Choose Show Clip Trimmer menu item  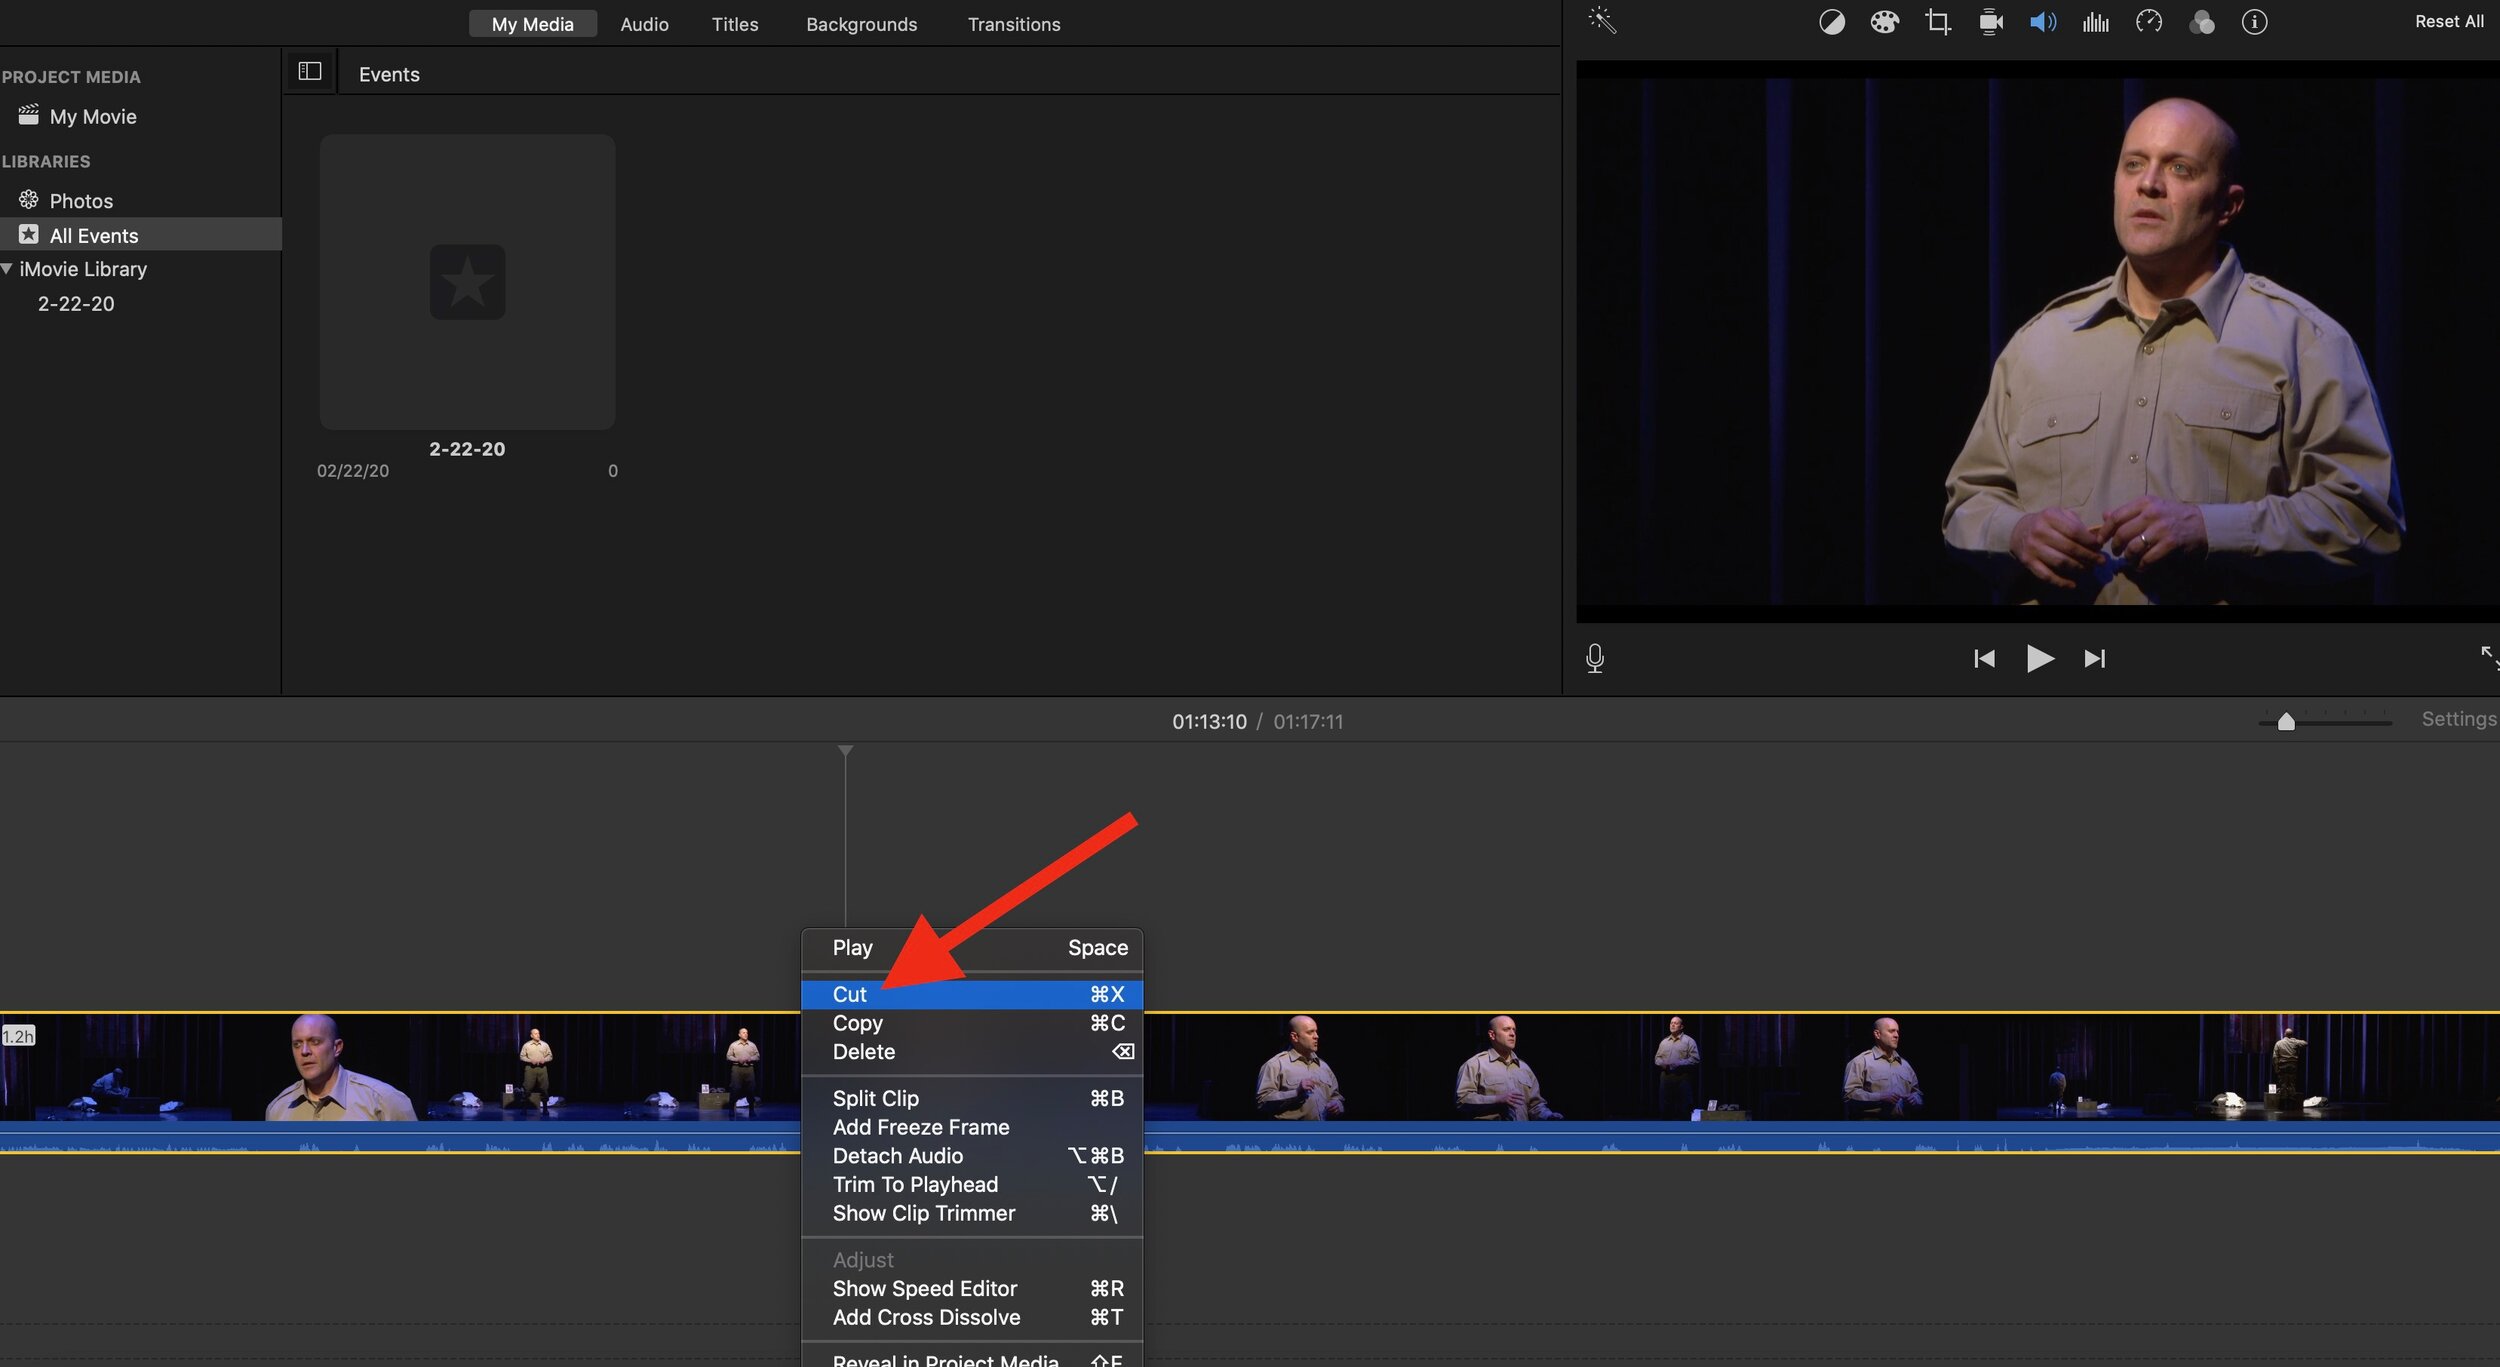(x=972, y=1214)
